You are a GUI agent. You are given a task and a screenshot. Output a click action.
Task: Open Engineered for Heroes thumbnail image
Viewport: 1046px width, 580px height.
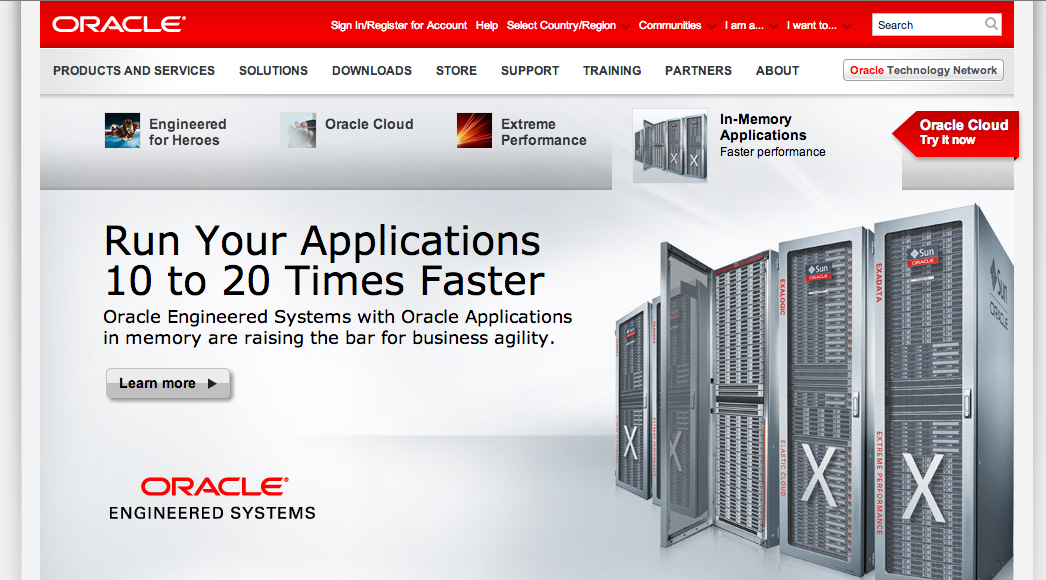click(122, 130)
